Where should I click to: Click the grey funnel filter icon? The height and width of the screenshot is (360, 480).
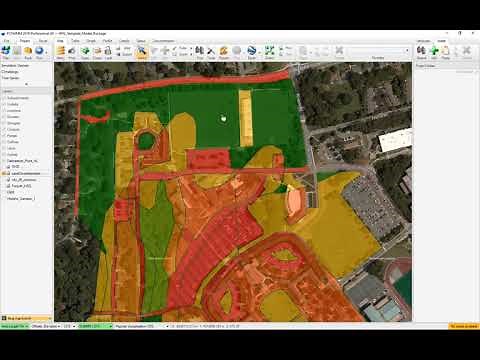(x=154, y=51)
